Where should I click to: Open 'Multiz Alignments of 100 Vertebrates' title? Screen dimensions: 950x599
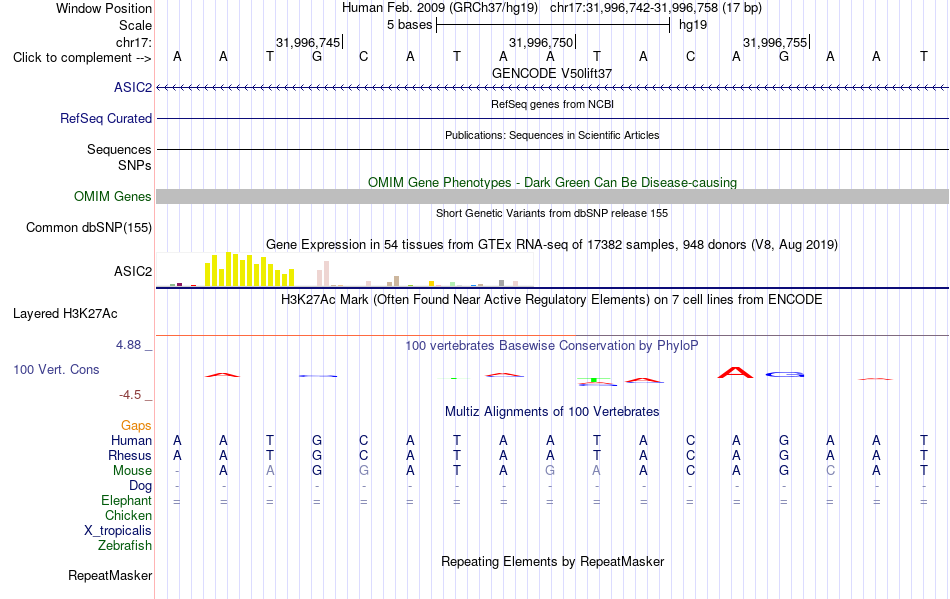[x=552, y=412]
